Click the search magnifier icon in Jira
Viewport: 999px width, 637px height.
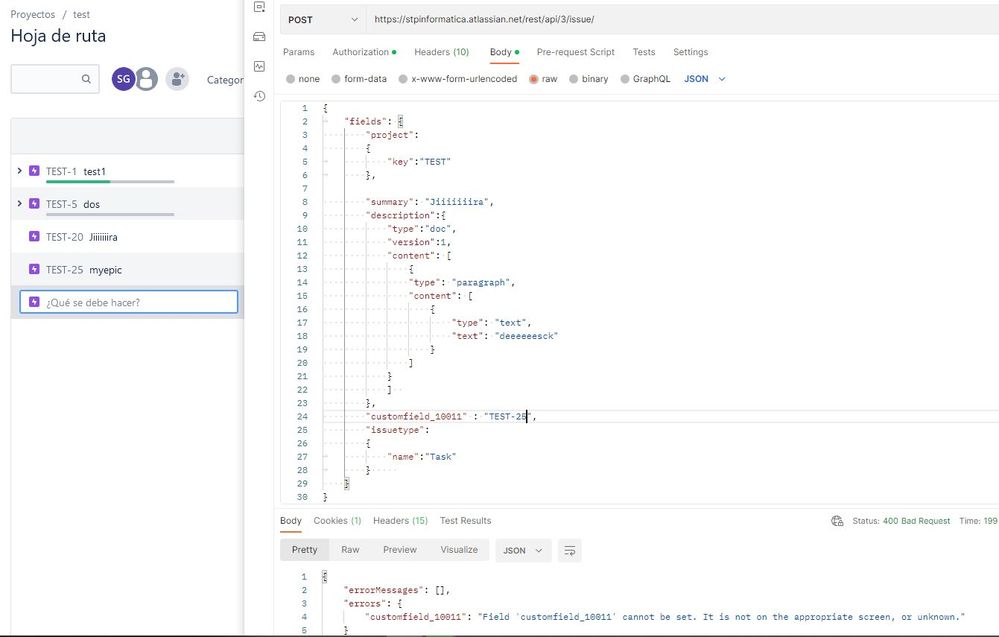[x=86, y=79]
